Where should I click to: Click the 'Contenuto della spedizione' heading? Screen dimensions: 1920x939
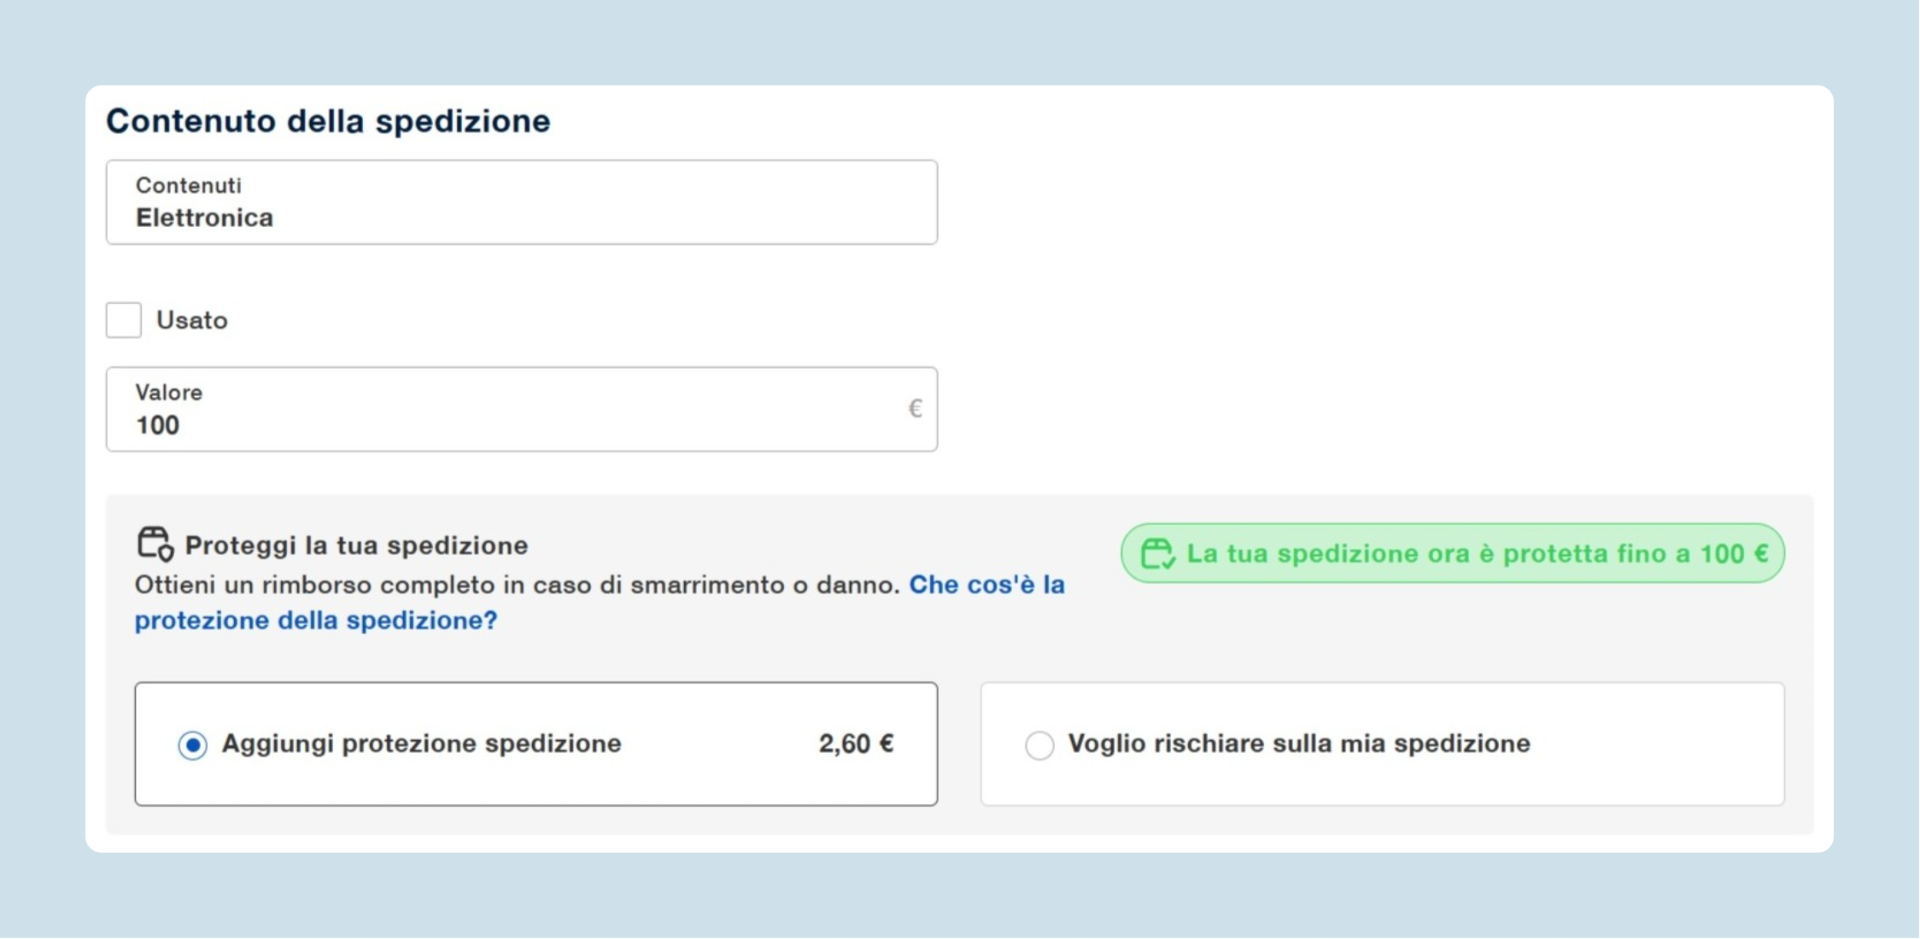(328, 121)
